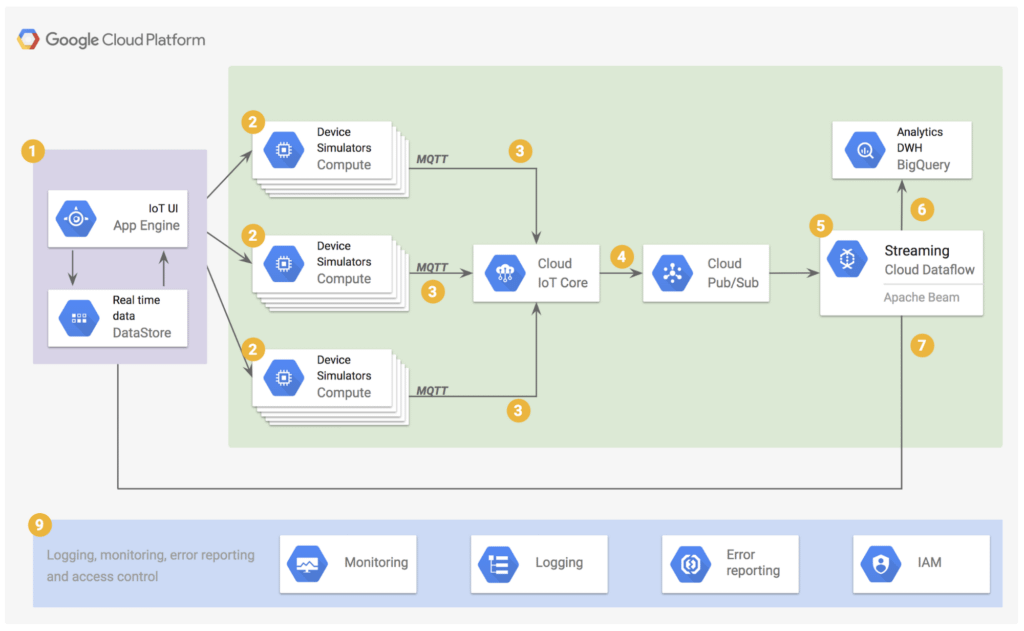Click the Logging list icon
The height and width of the screenshot is (631, 1024).
pyautogui.click(x=498, y=564)
